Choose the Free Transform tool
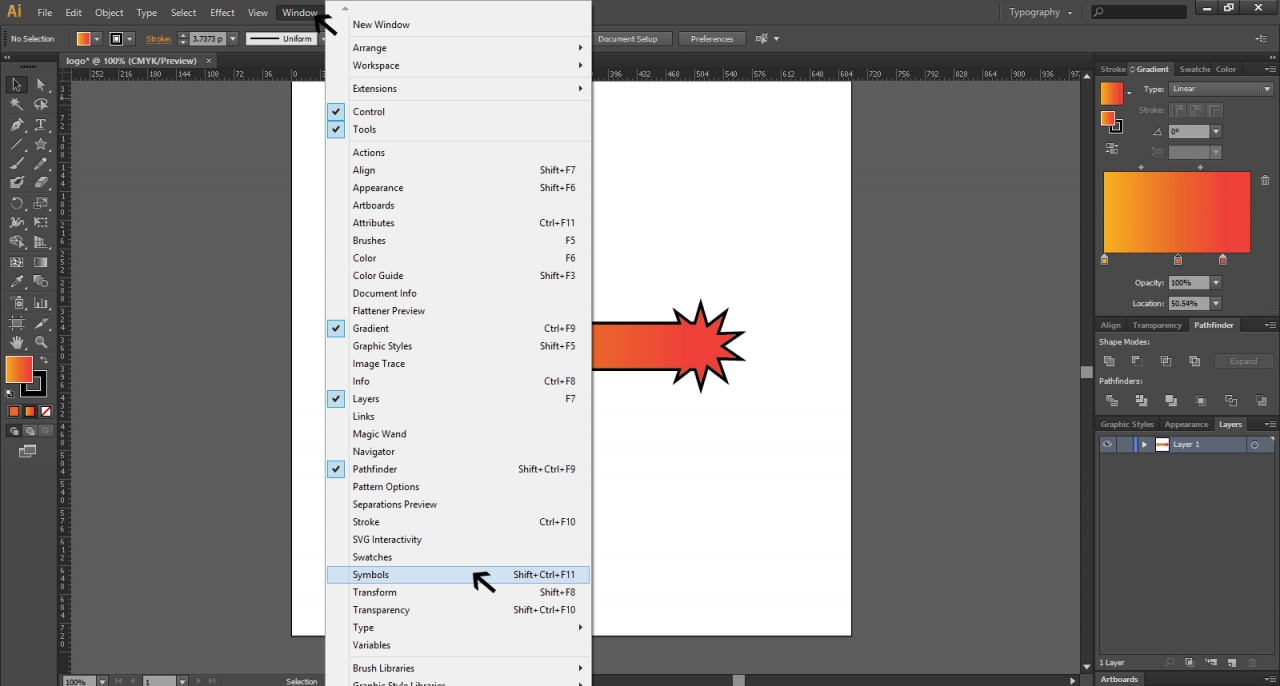Screen dimensions: 1280x686 [41, 222]
